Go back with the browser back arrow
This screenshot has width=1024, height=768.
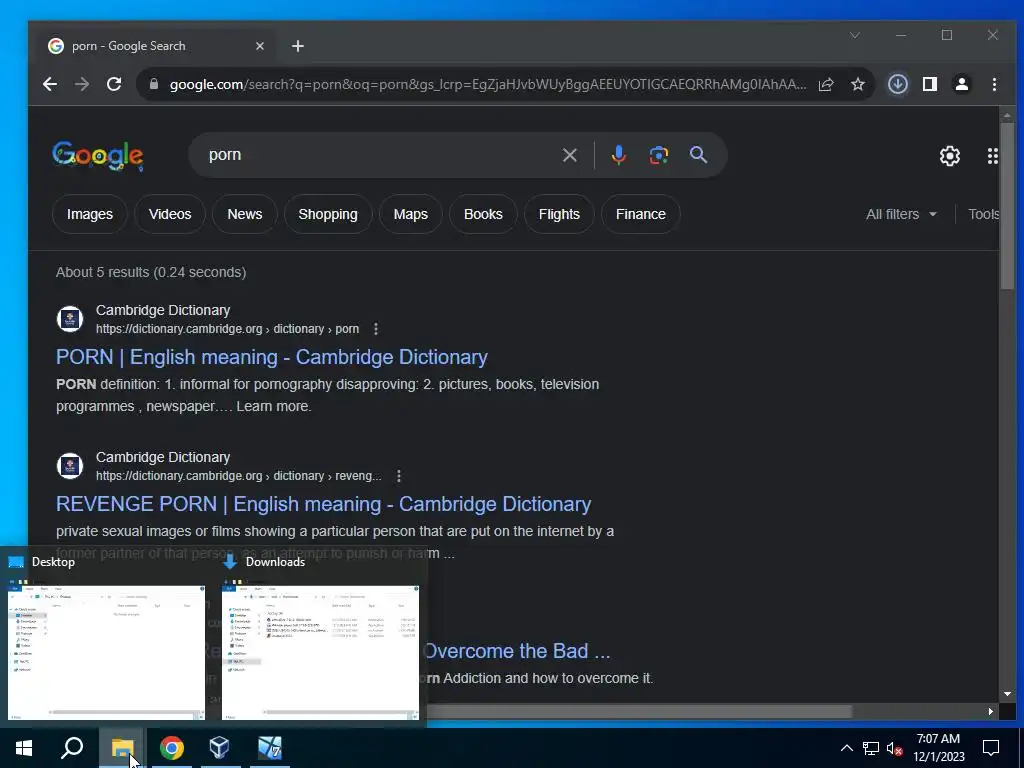coord(50,84)
